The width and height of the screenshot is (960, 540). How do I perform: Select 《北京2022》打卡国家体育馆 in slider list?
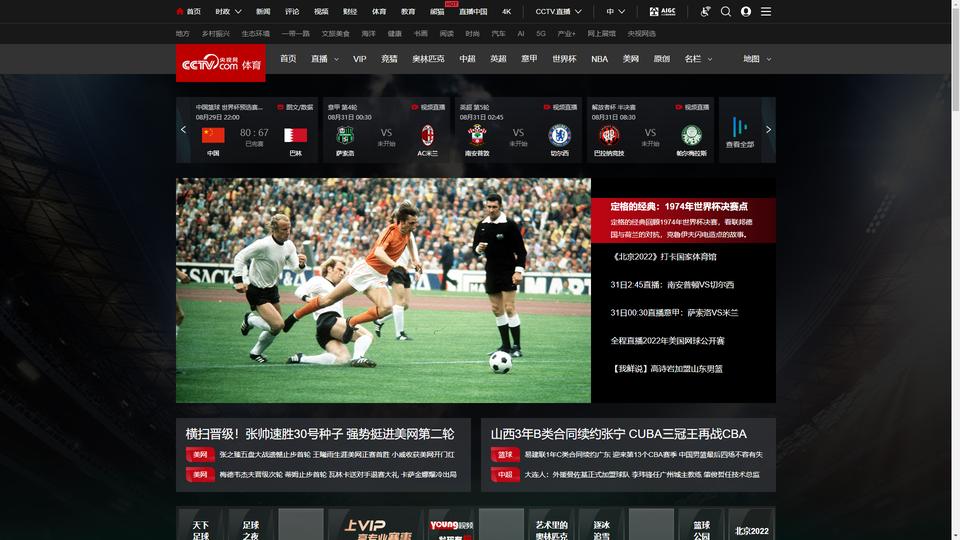(664, 257)
